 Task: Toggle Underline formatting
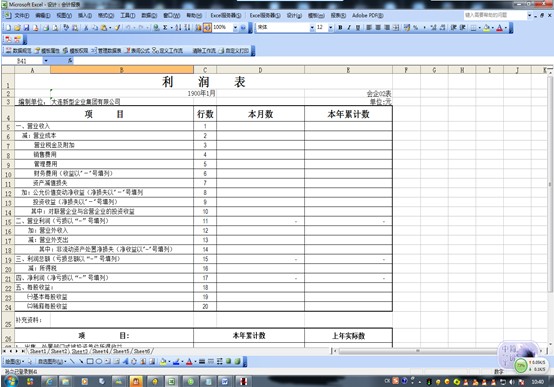[x=358, y=27]
